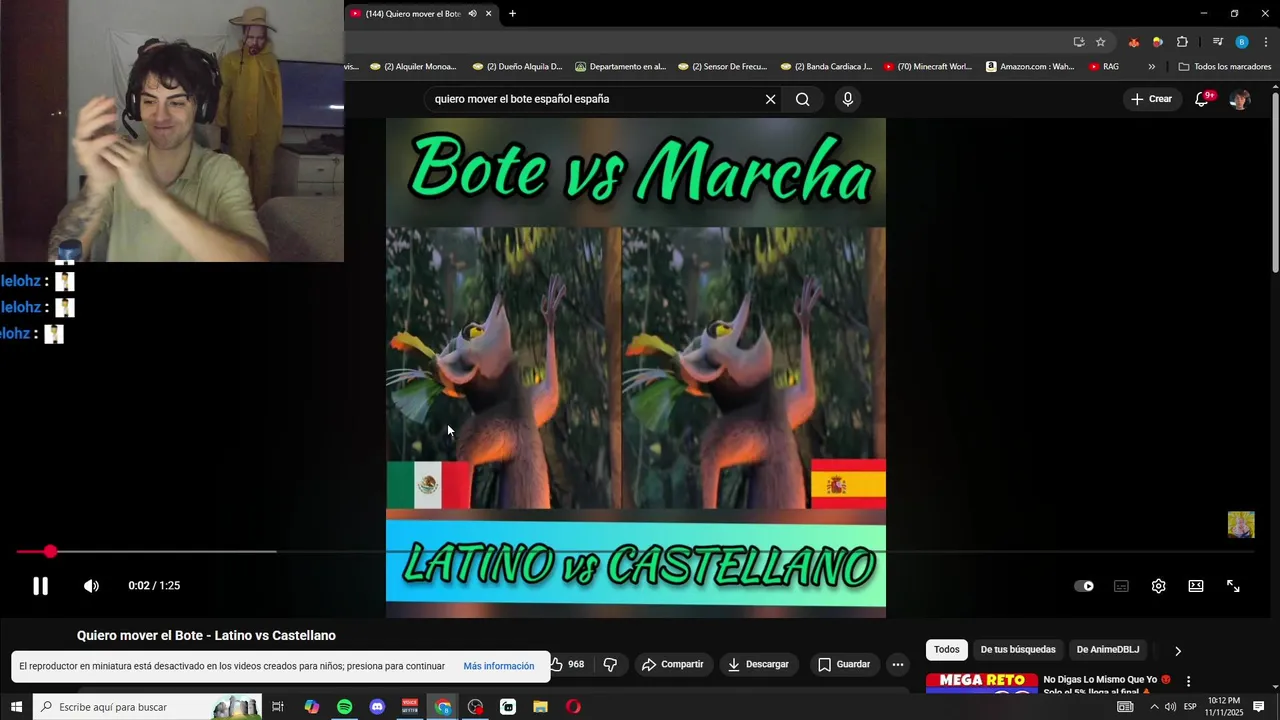Open Chrome three-dot menu
The image size is (1280, 720).
pyautogui.click(x=1266, y=42)
